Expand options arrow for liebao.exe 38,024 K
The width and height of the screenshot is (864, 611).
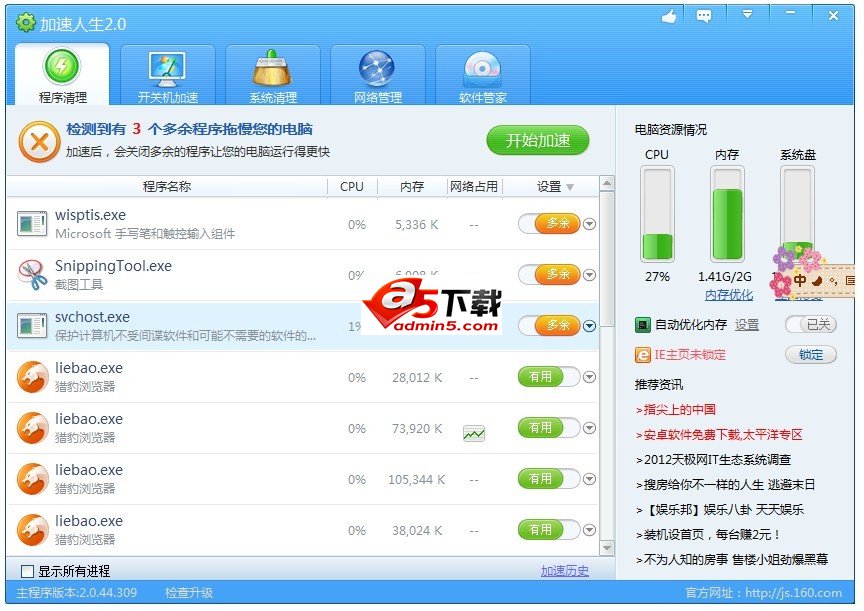point(590,530)
